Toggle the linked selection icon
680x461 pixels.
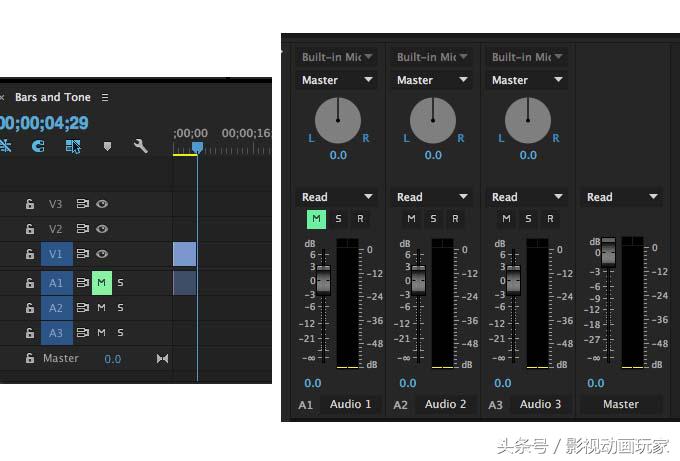(x=73, y=146)
